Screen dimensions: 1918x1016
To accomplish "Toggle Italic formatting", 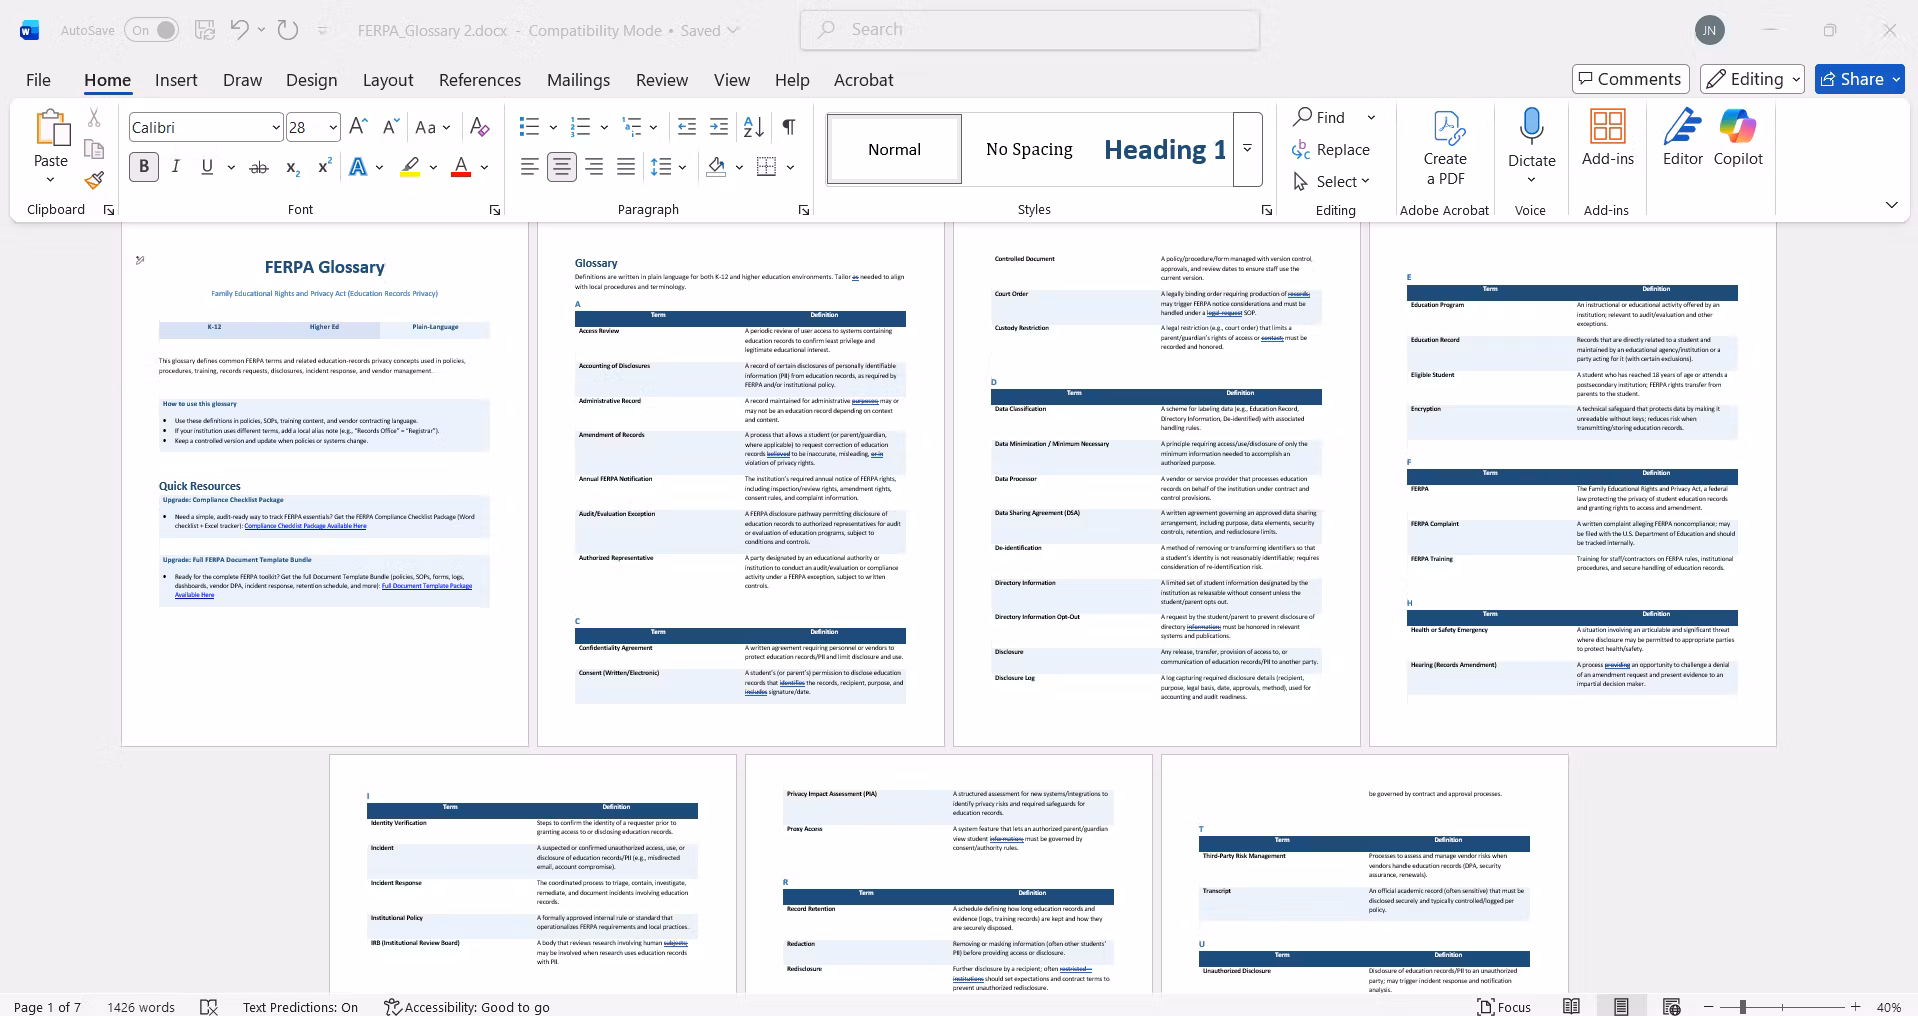I will pos(176,167).
